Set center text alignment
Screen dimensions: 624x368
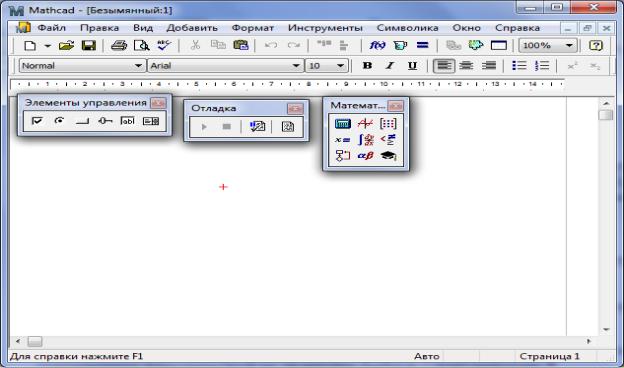coord(466,66)
